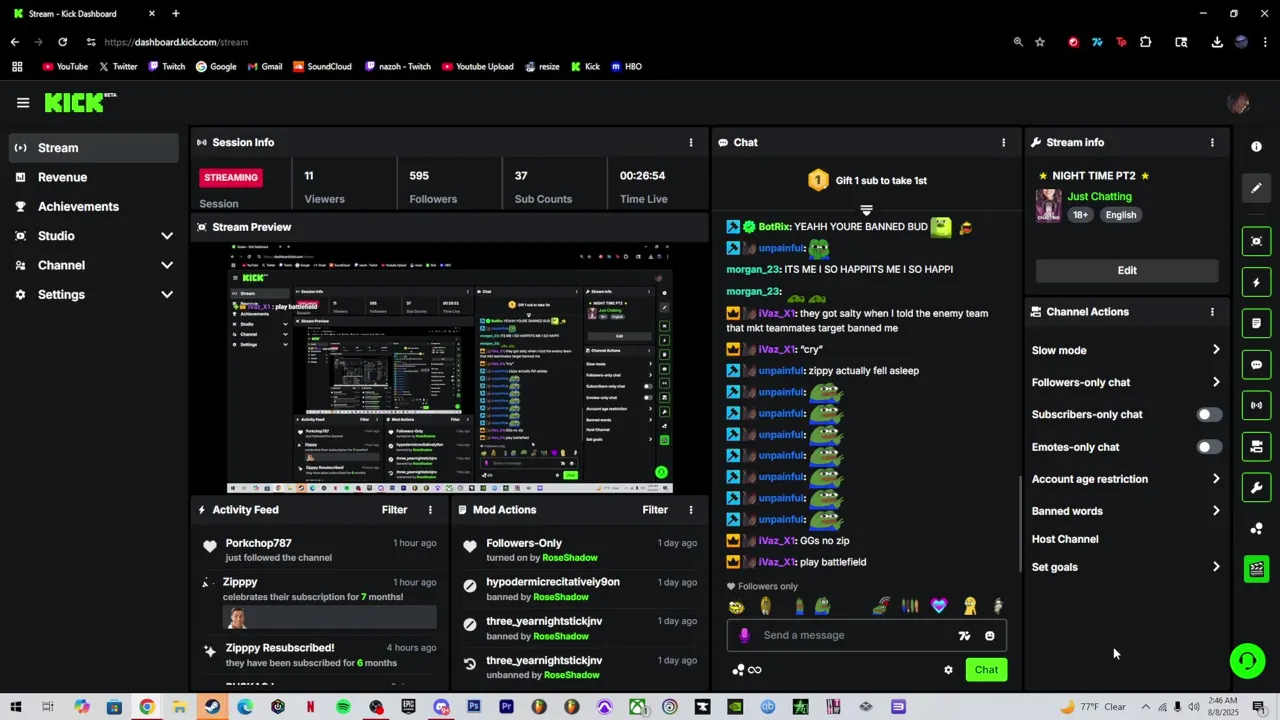Expand the Settings sidebar section
Image resolution: width=1280 pixels, height=720 pixels.
167,295
